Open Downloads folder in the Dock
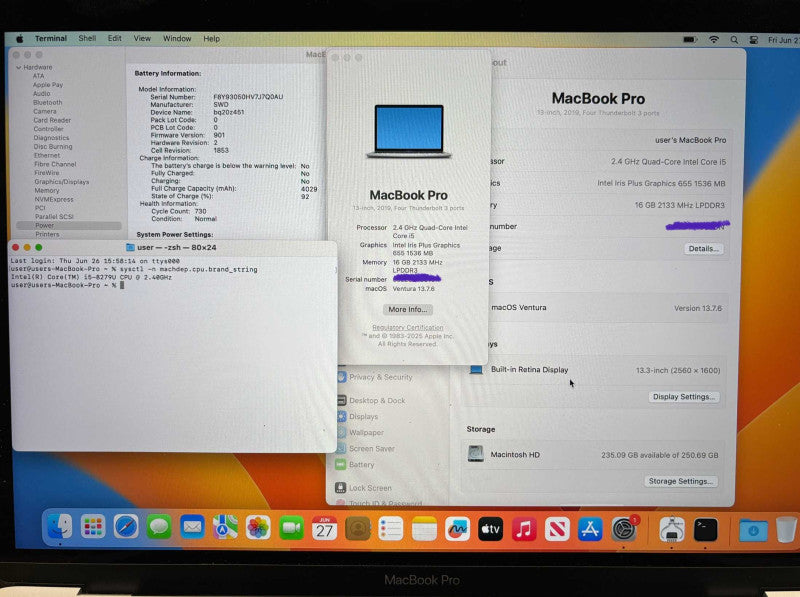 [753, 531]
